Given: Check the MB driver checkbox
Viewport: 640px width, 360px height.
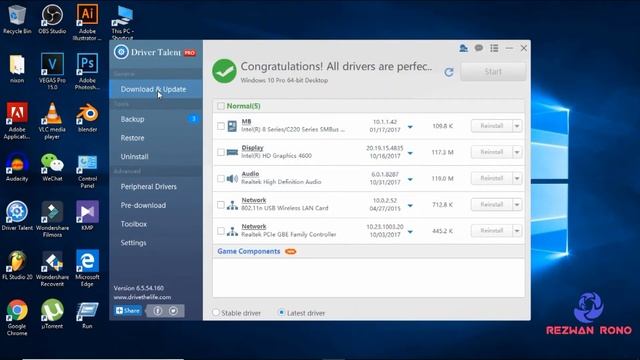Looking at the screenshot, I should (x=221, y=126).
